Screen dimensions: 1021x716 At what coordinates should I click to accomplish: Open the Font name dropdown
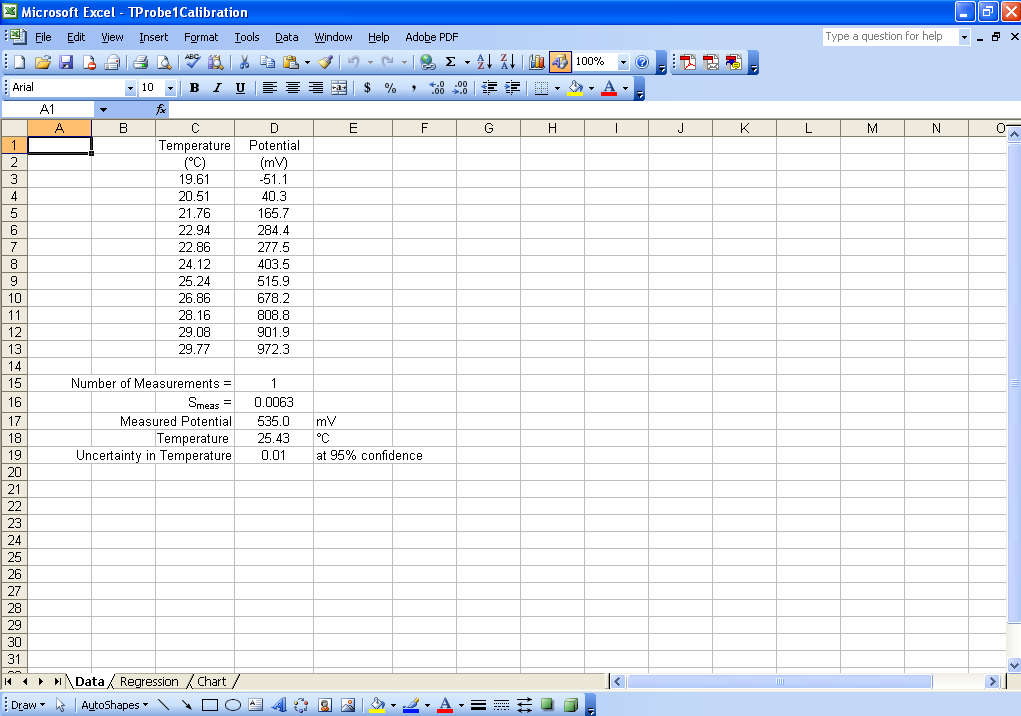tap(130, 88)
